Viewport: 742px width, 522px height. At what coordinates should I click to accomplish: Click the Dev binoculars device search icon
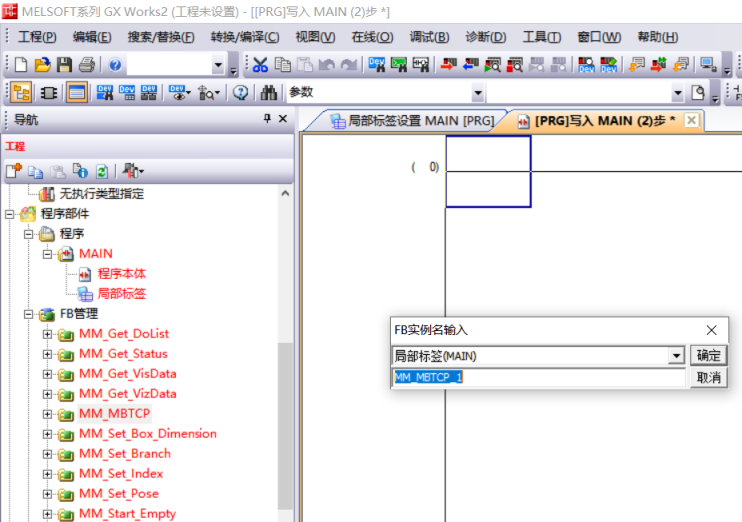[377, 64]
